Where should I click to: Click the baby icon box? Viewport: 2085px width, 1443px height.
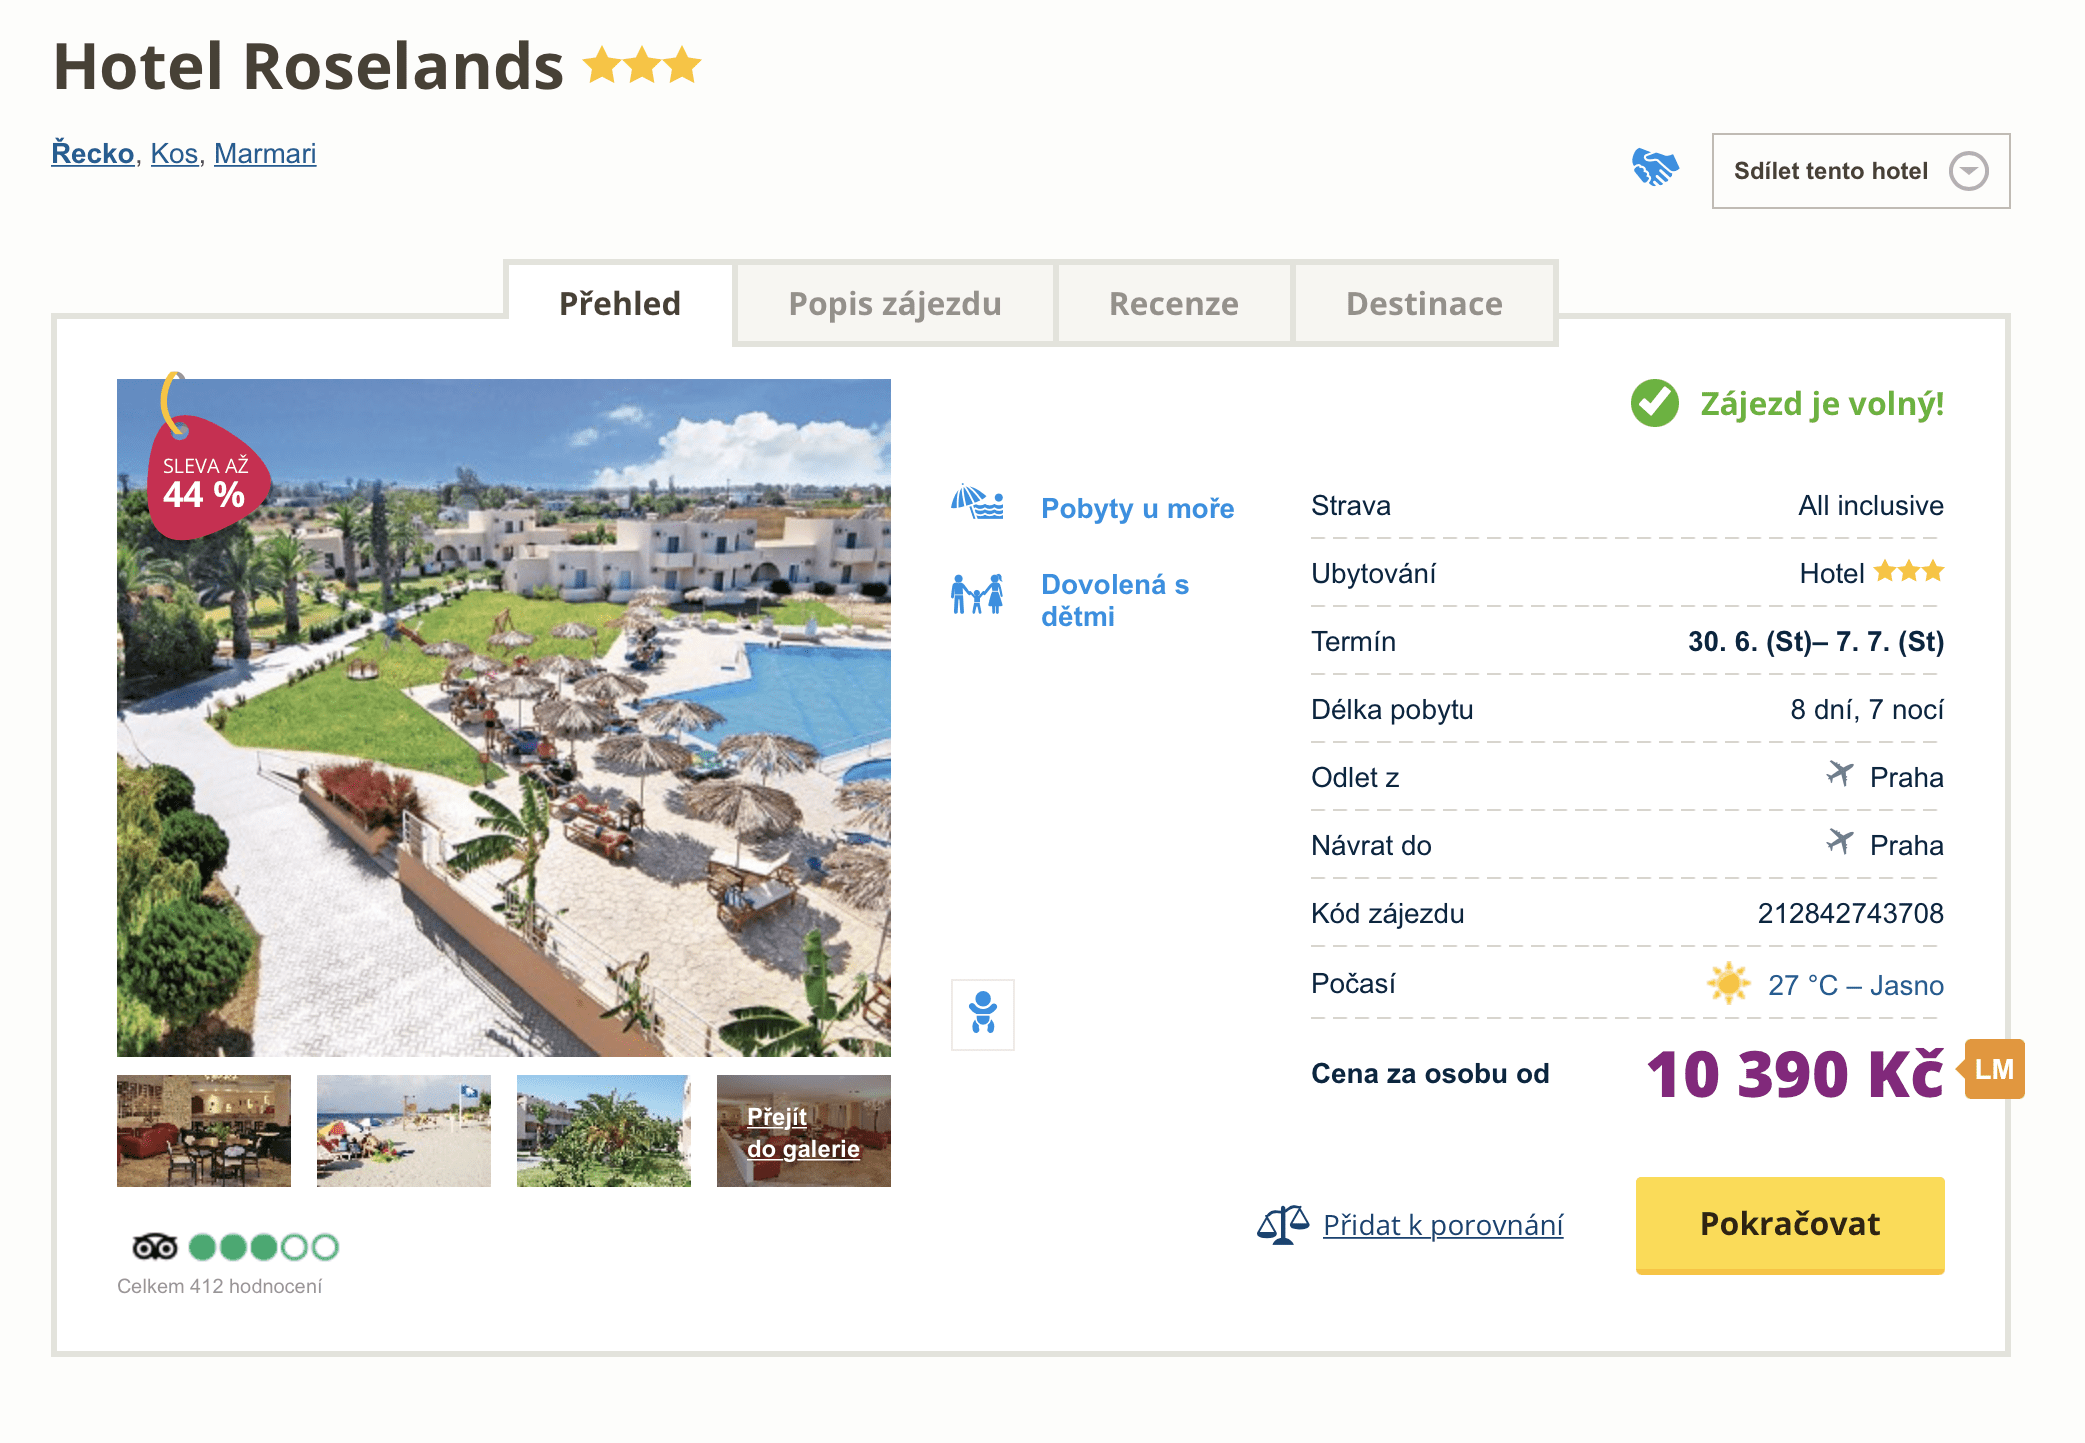point(983,1014)
